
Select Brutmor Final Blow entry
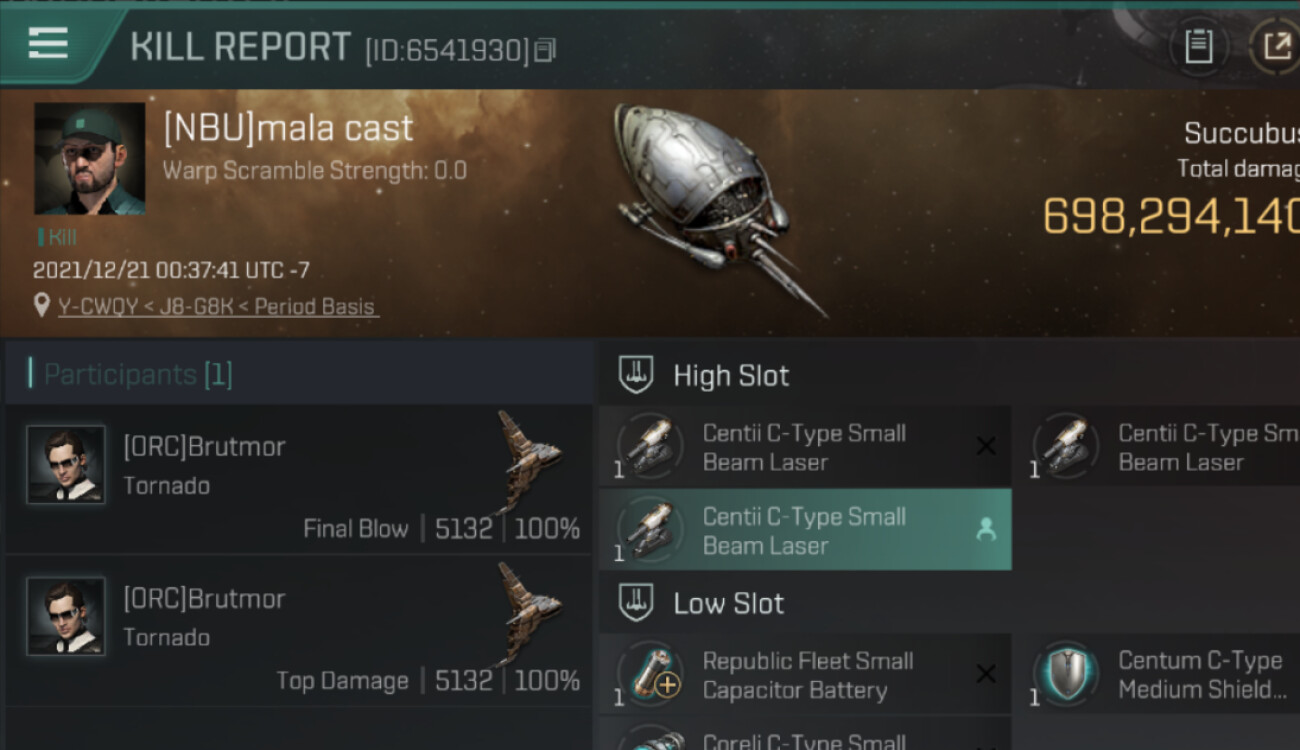coord(300,480)
